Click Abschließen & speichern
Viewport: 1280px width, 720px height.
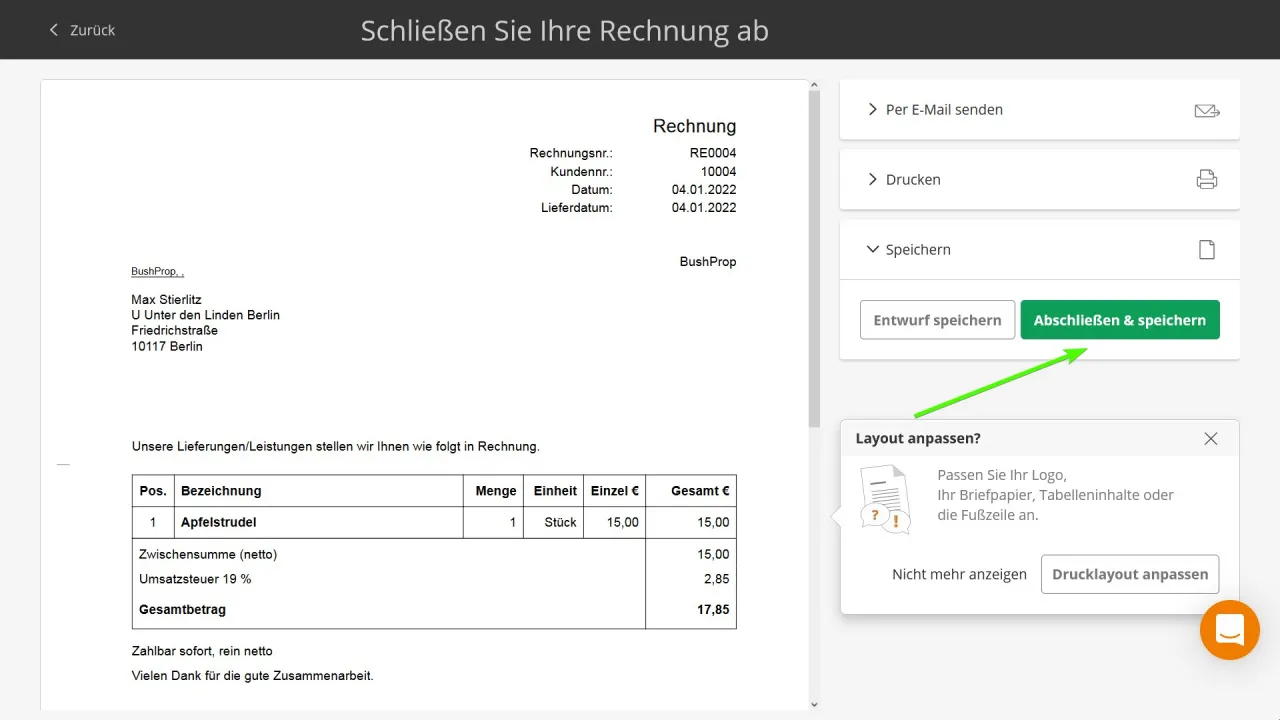(1120, 319)
